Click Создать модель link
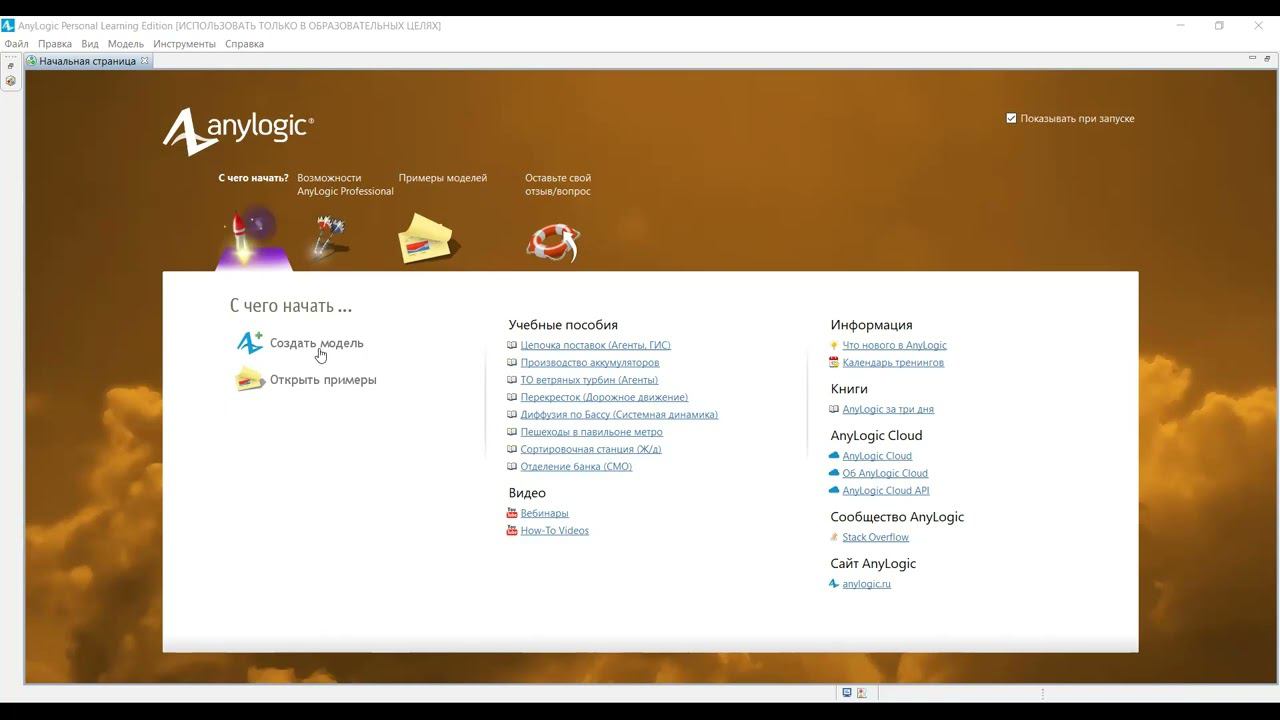Viewport: 1280px width, 720px height. tap(317, 343)
